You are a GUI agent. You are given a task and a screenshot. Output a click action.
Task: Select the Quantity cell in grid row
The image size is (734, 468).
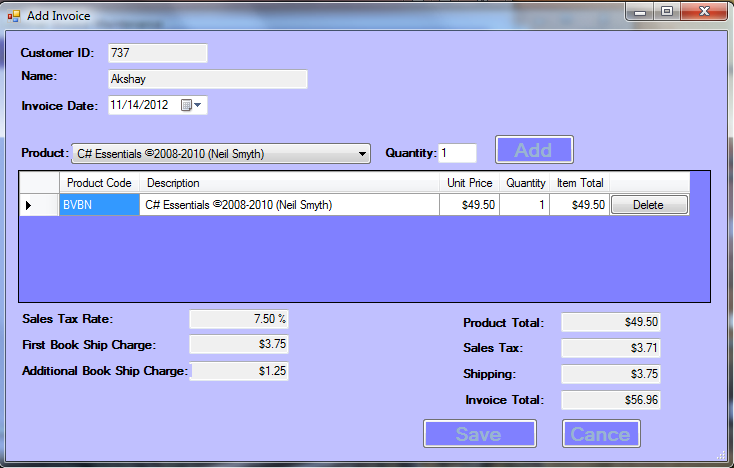point(525,205)
